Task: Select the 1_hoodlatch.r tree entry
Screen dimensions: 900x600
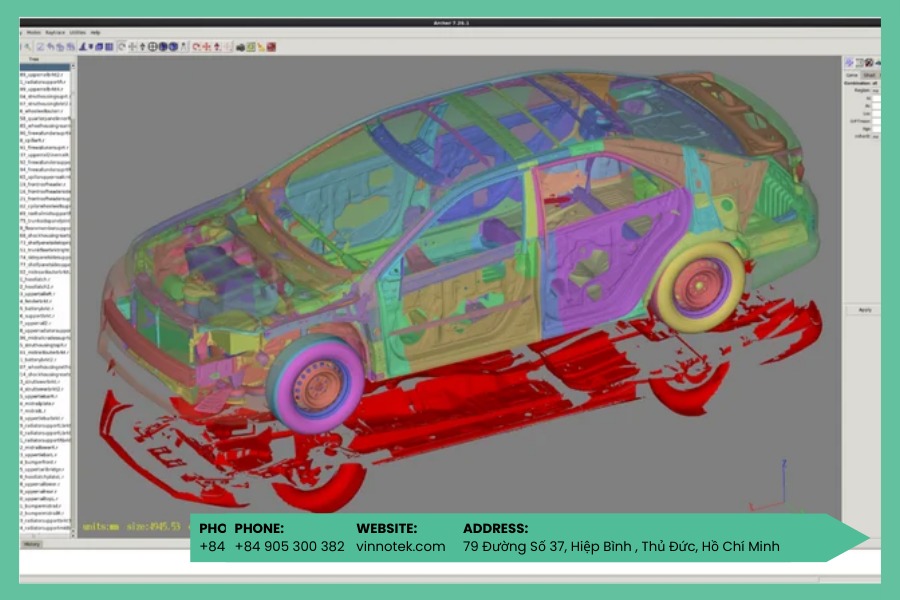Action: 36,279
